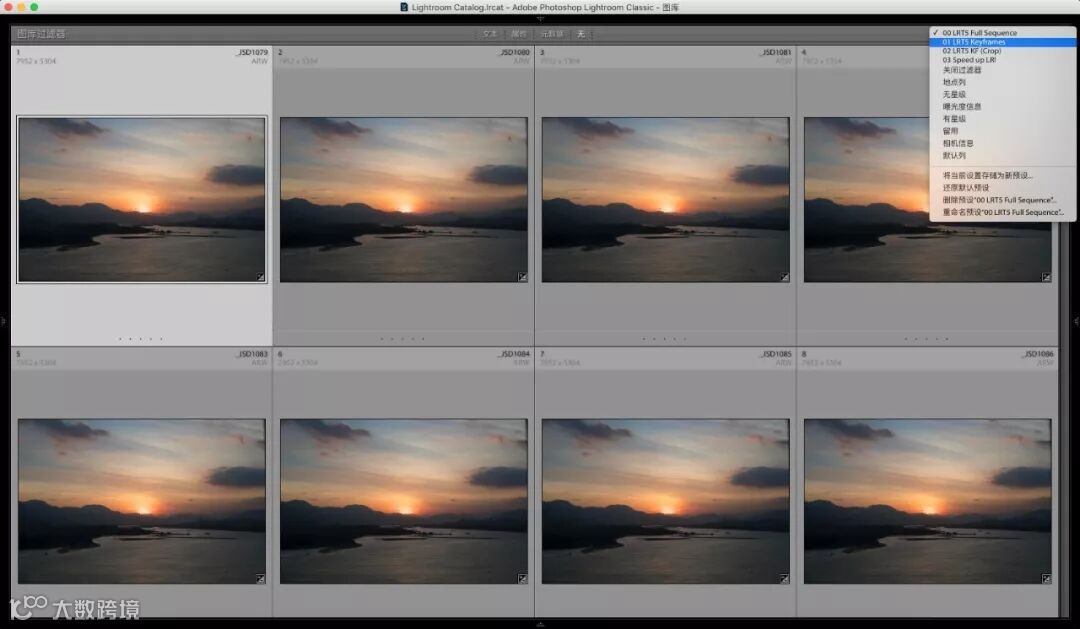The height and width of the screenshot is (629, 1080).
Task: Choose the 相机信息 filter preset
Action: 1003,143
